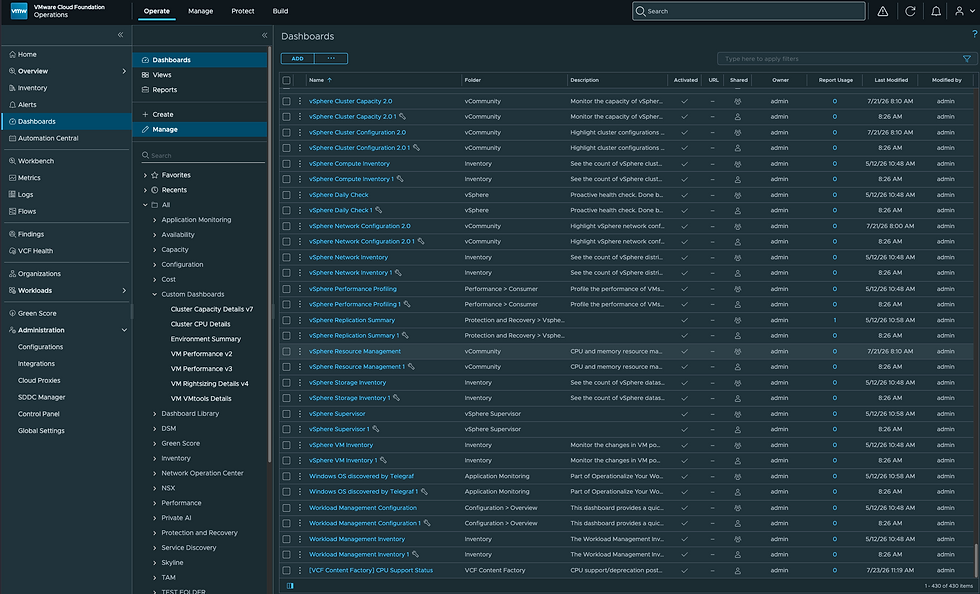Check the vSphere Cluster Capacity 2.0 row checkbox
The height and width of the screenshot is (594, 980).
286,101
